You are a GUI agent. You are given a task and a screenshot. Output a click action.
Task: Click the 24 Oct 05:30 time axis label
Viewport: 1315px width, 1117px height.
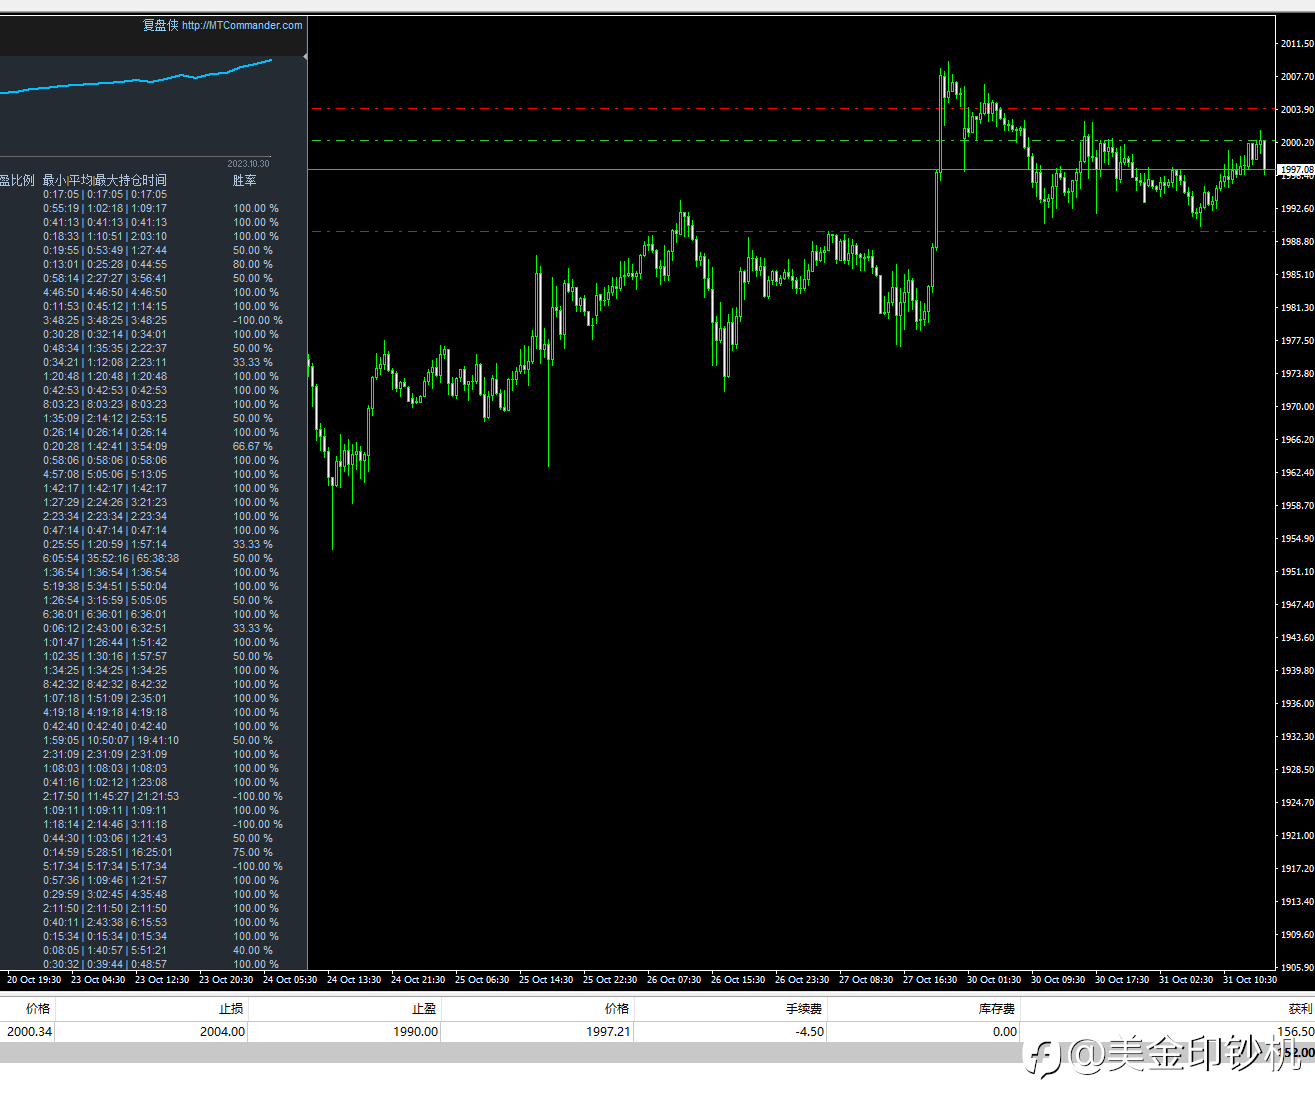(x=290, y=979)
